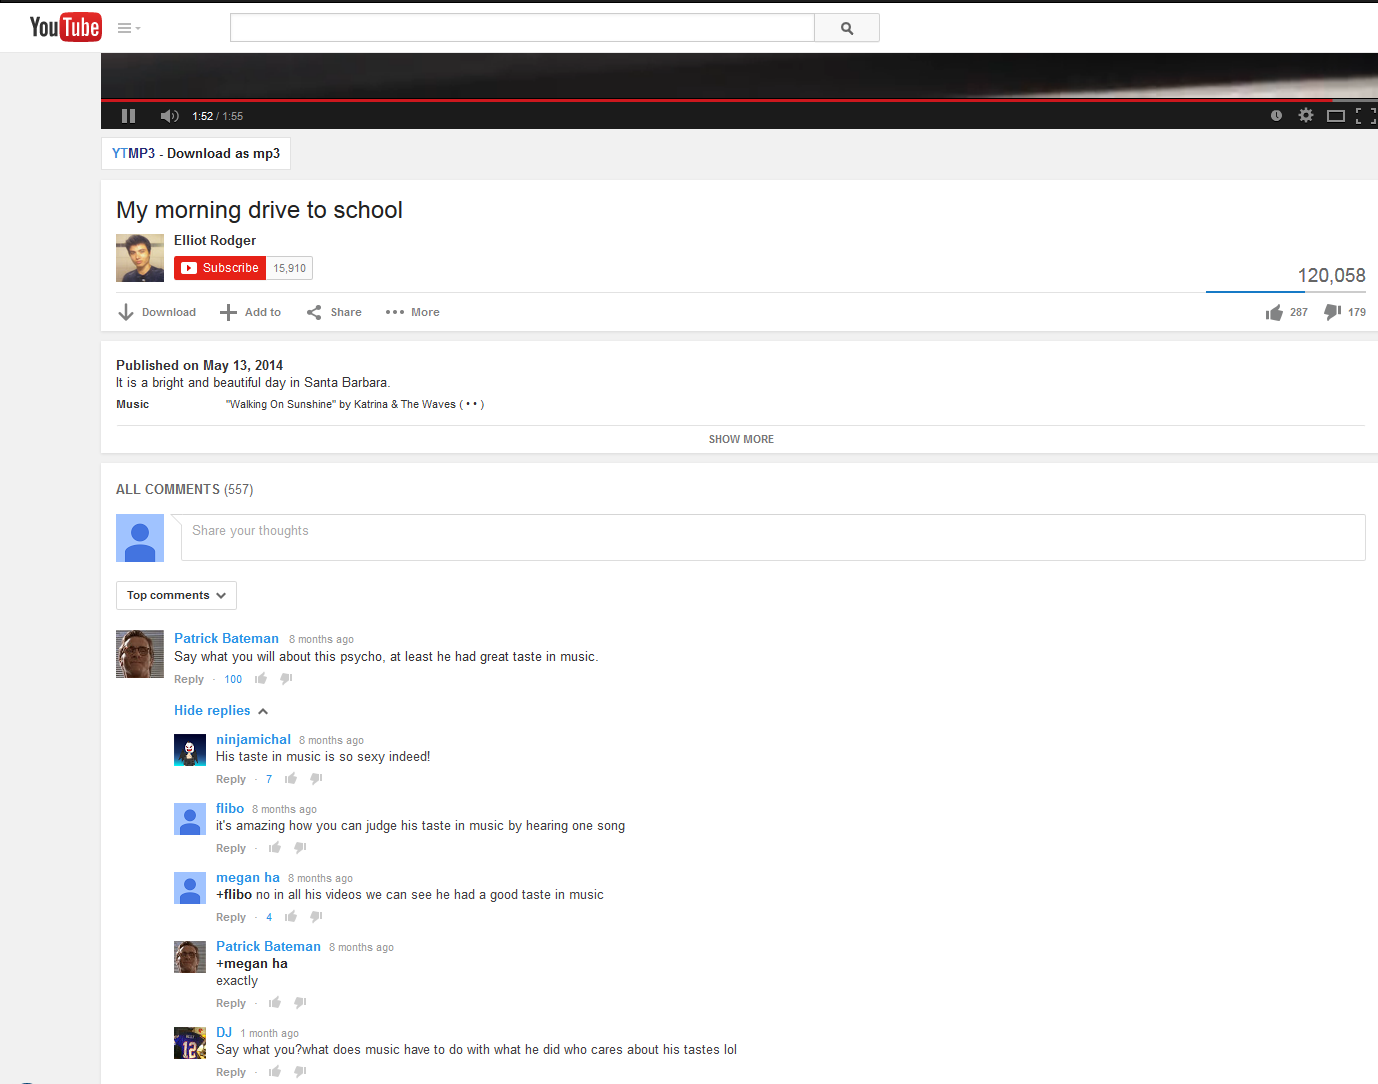Open the Top comments sort dropdown
The image size is (1378, 1084).
click(176, 595)
